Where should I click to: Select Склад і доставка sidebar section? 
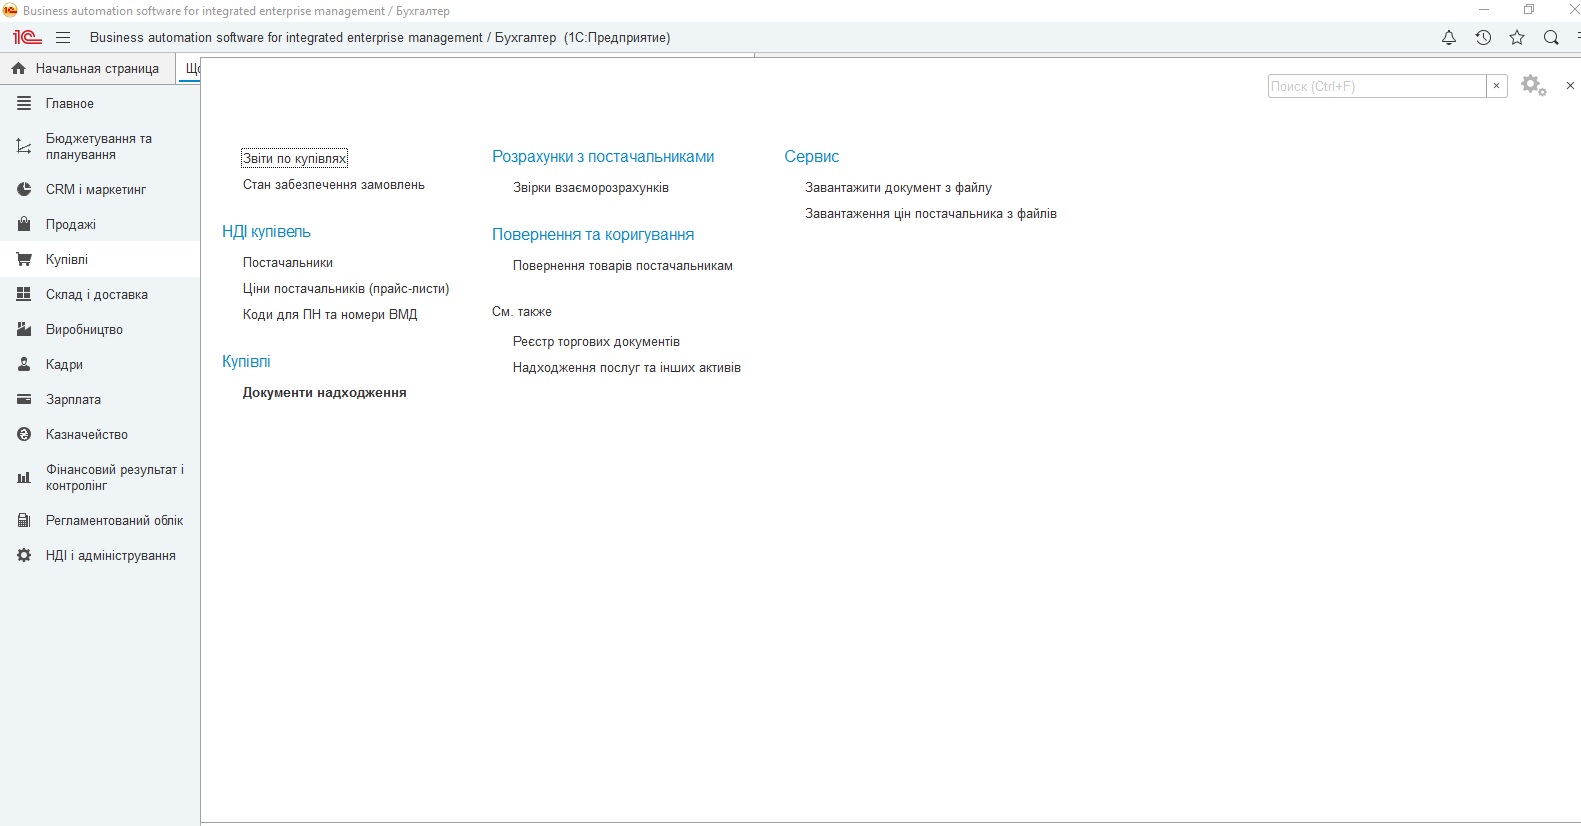tap(96, 295)
